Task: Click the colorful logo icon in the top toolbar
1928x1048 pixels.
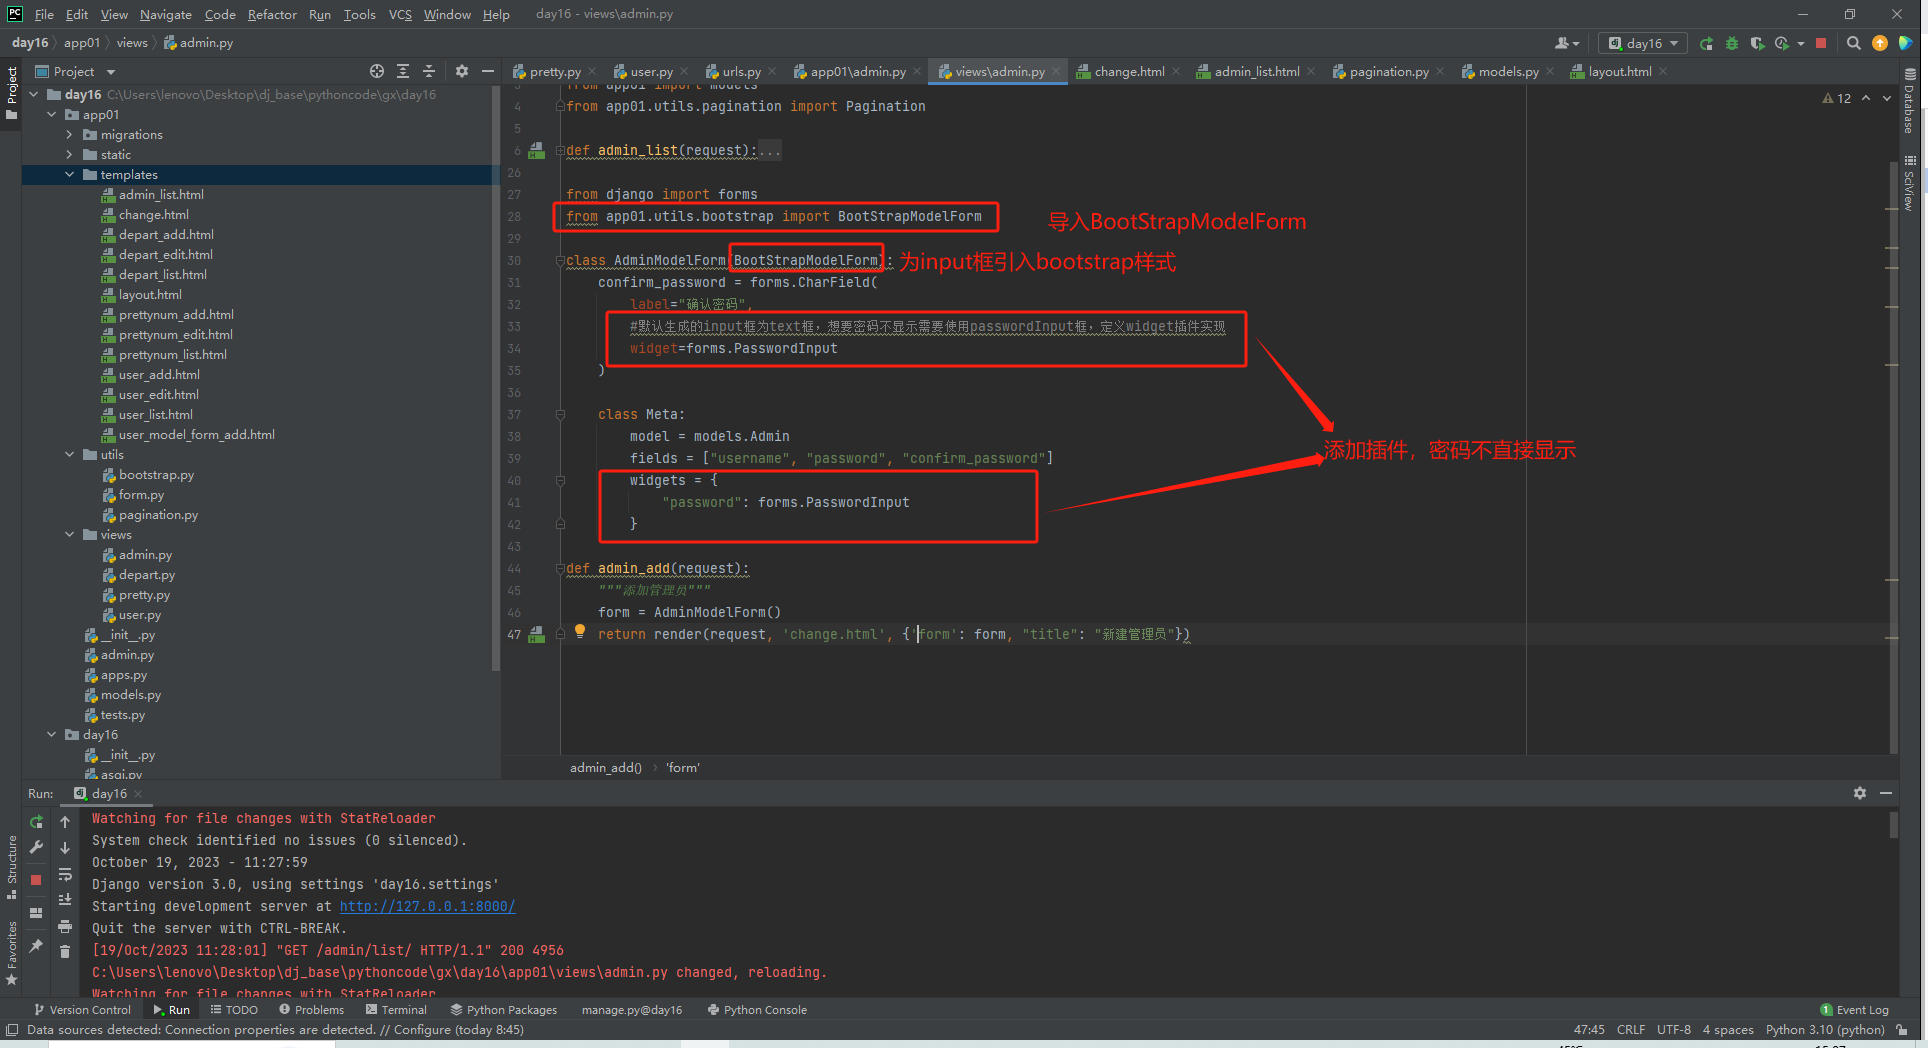Action: pyautogui.click(x=1906, y=44)
